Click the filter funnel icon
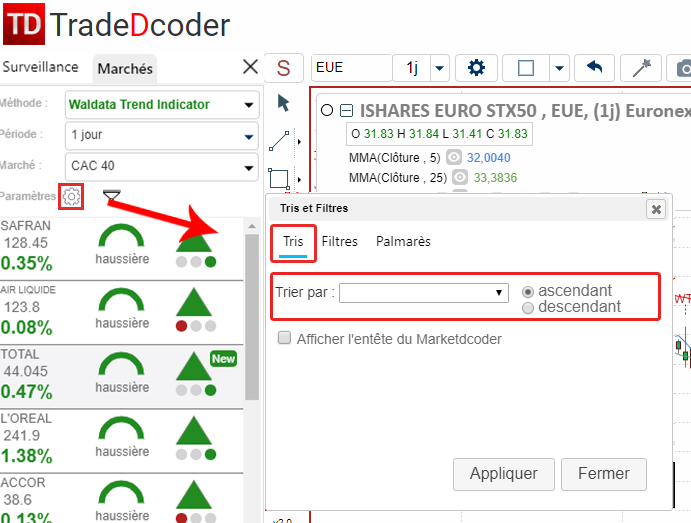 [111, 196]
